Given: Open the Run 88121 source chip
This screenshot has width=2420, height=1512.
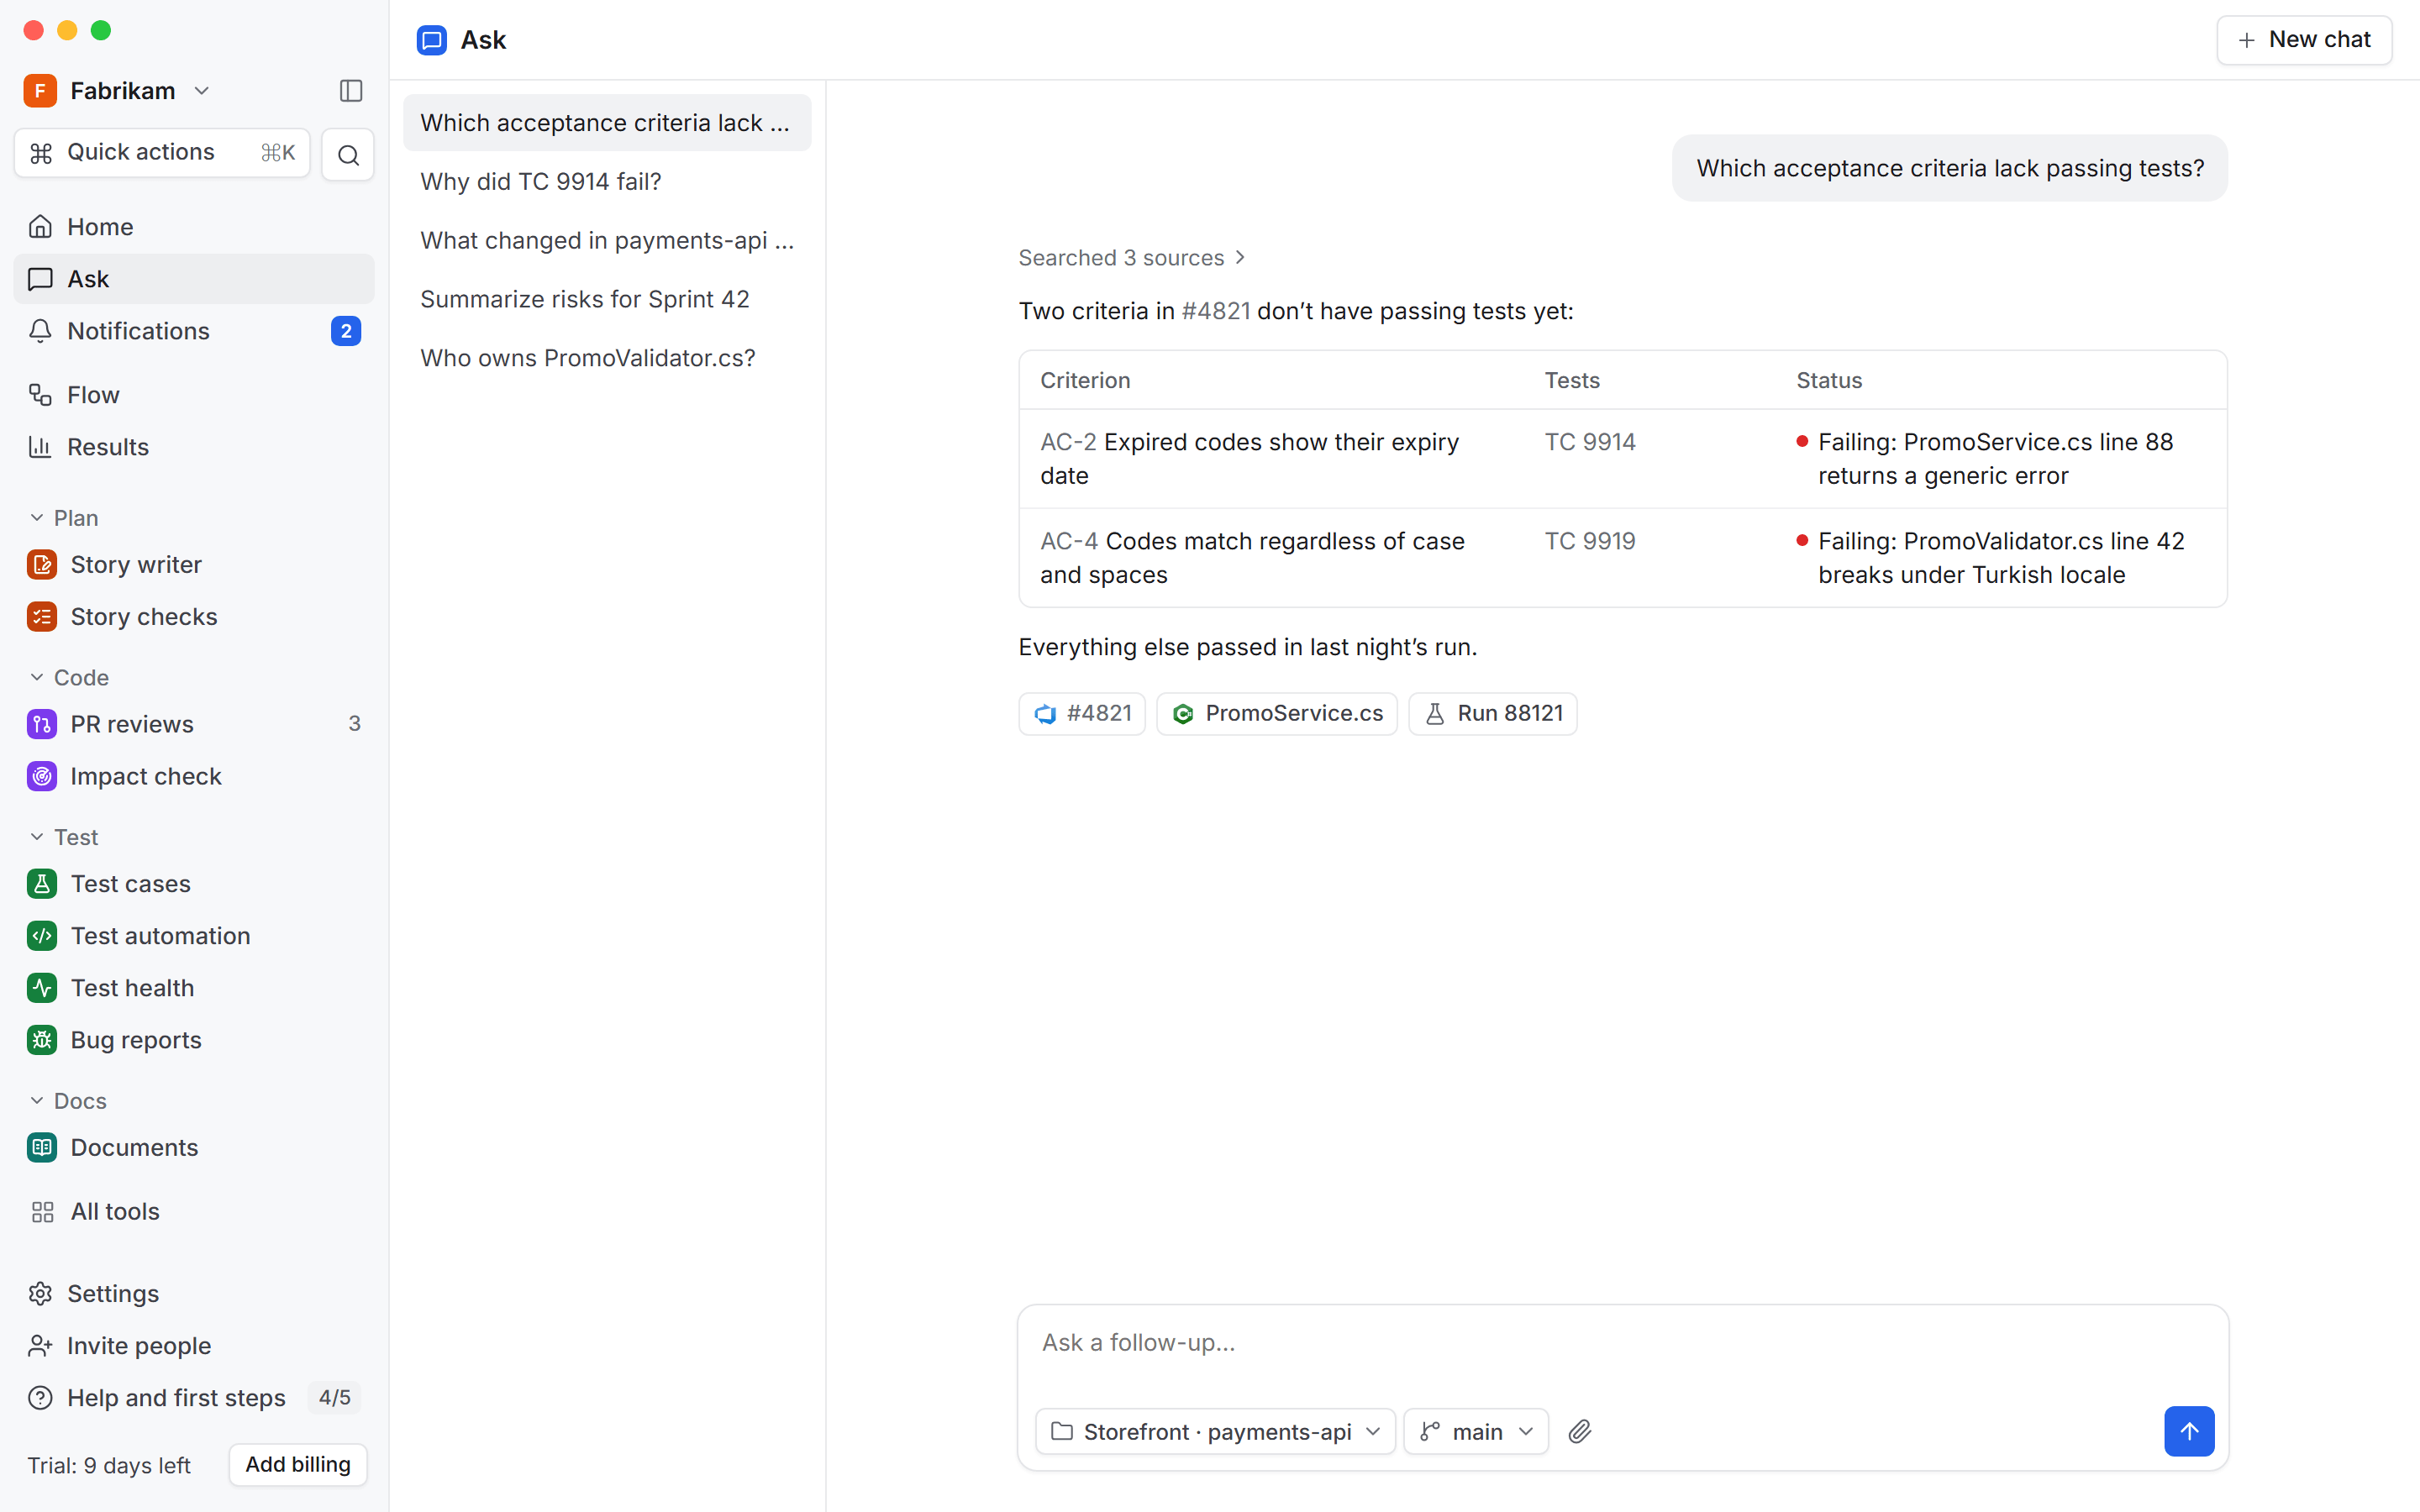Looking at the screenshot, I should click(x=1493, y=713).
